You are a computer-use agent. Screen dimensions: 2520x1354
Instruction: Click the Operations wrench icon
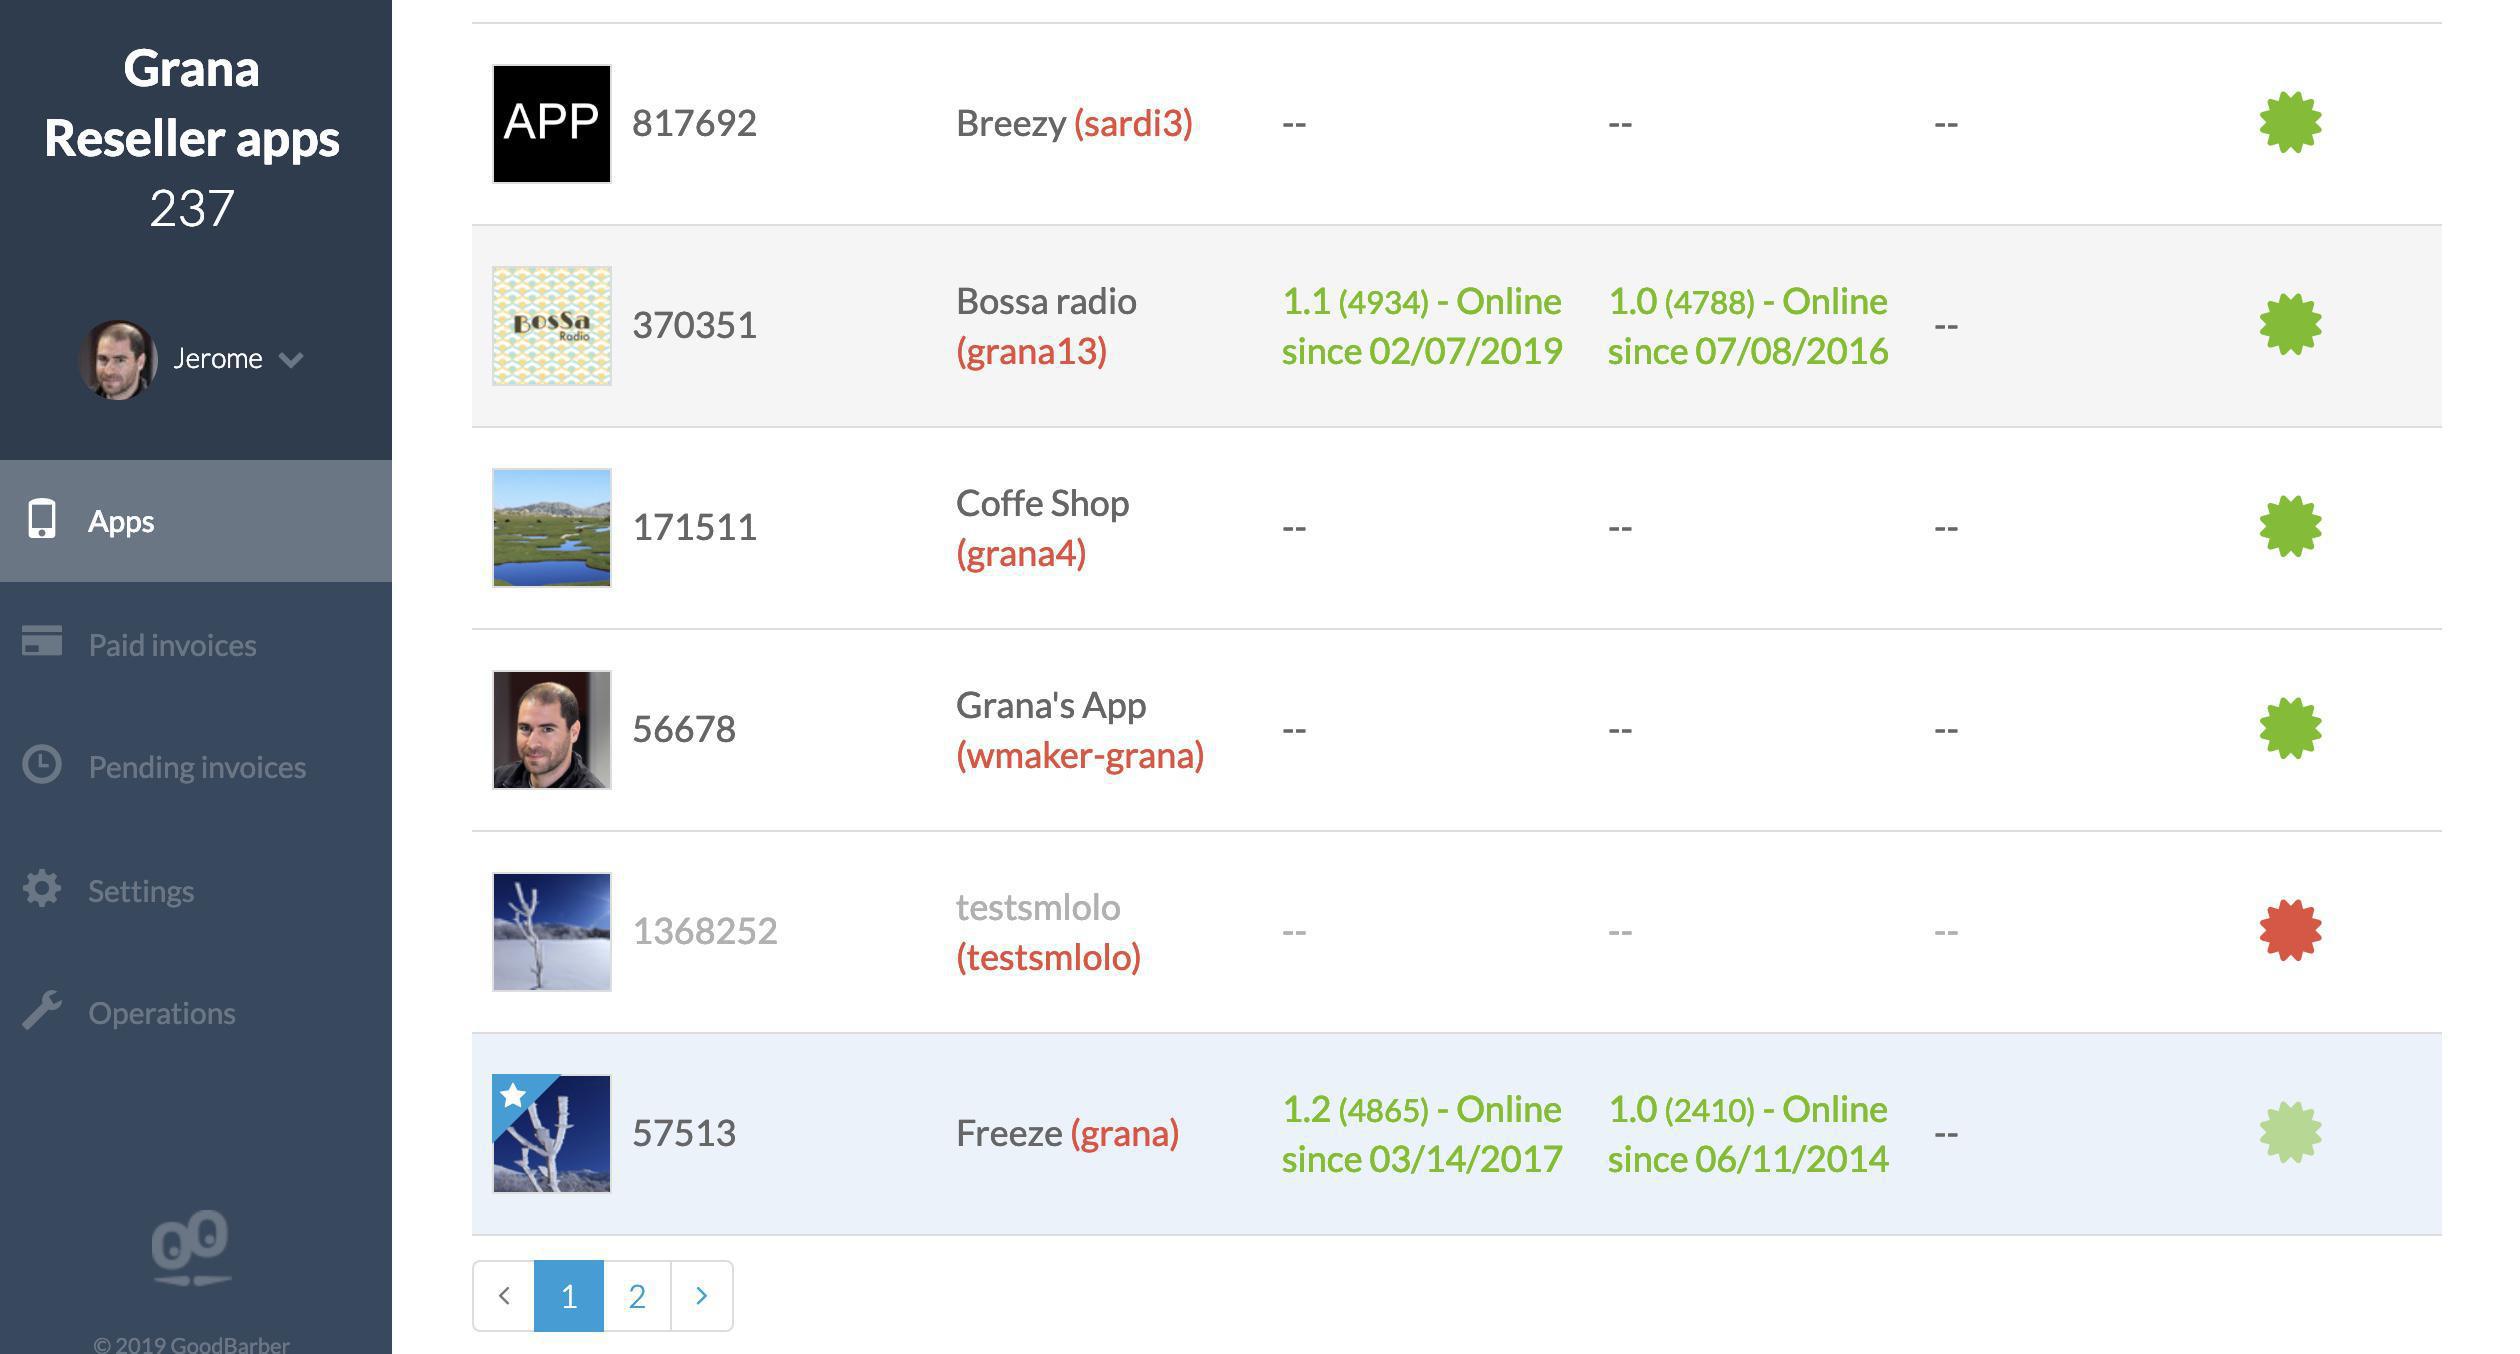(x=42, y=1011)
